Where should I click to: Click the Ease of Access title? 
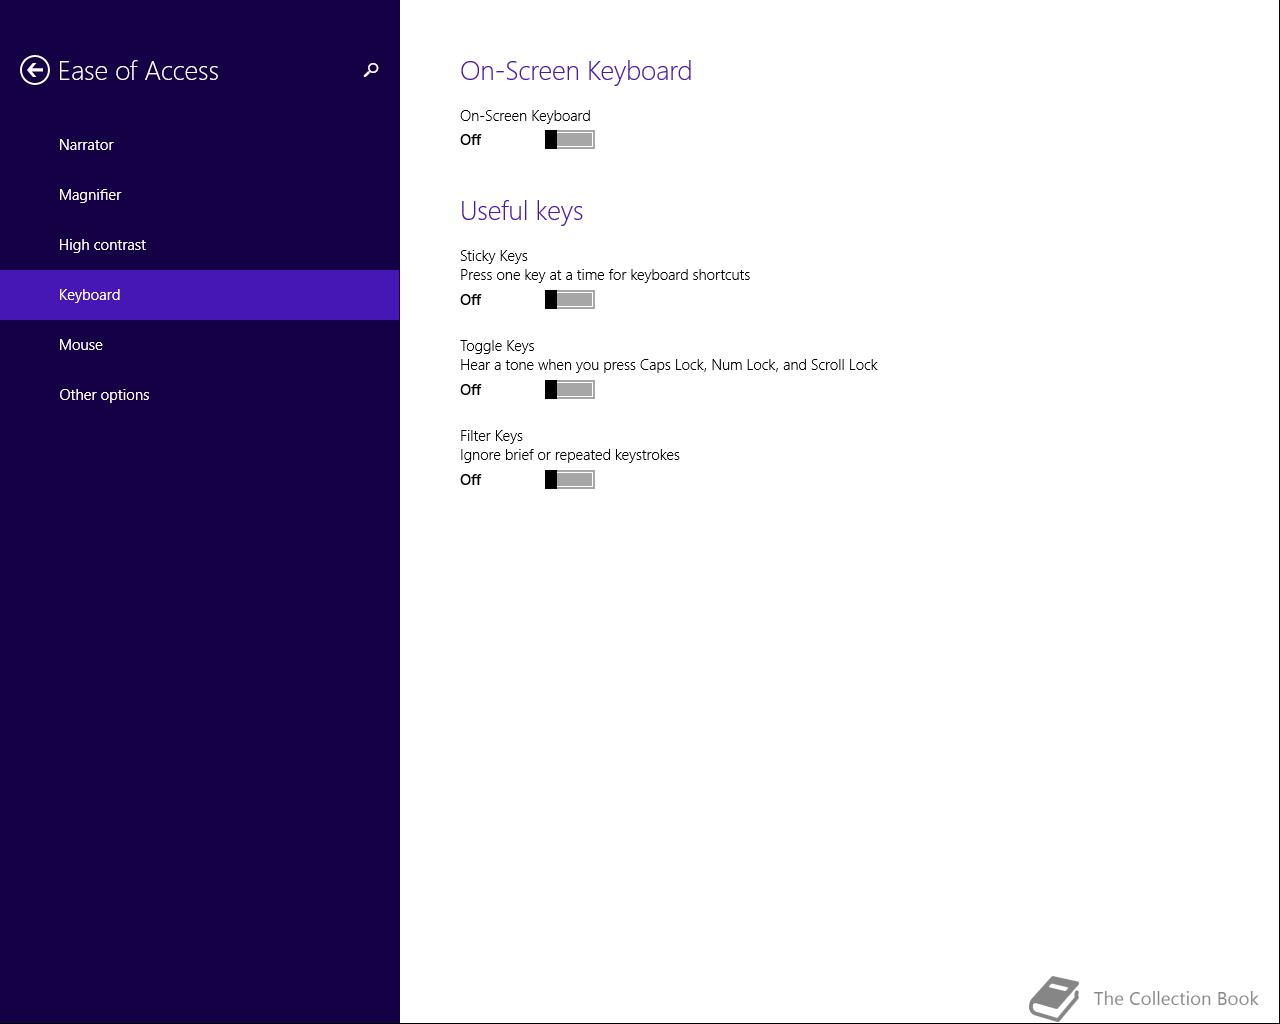coord(138,71)
